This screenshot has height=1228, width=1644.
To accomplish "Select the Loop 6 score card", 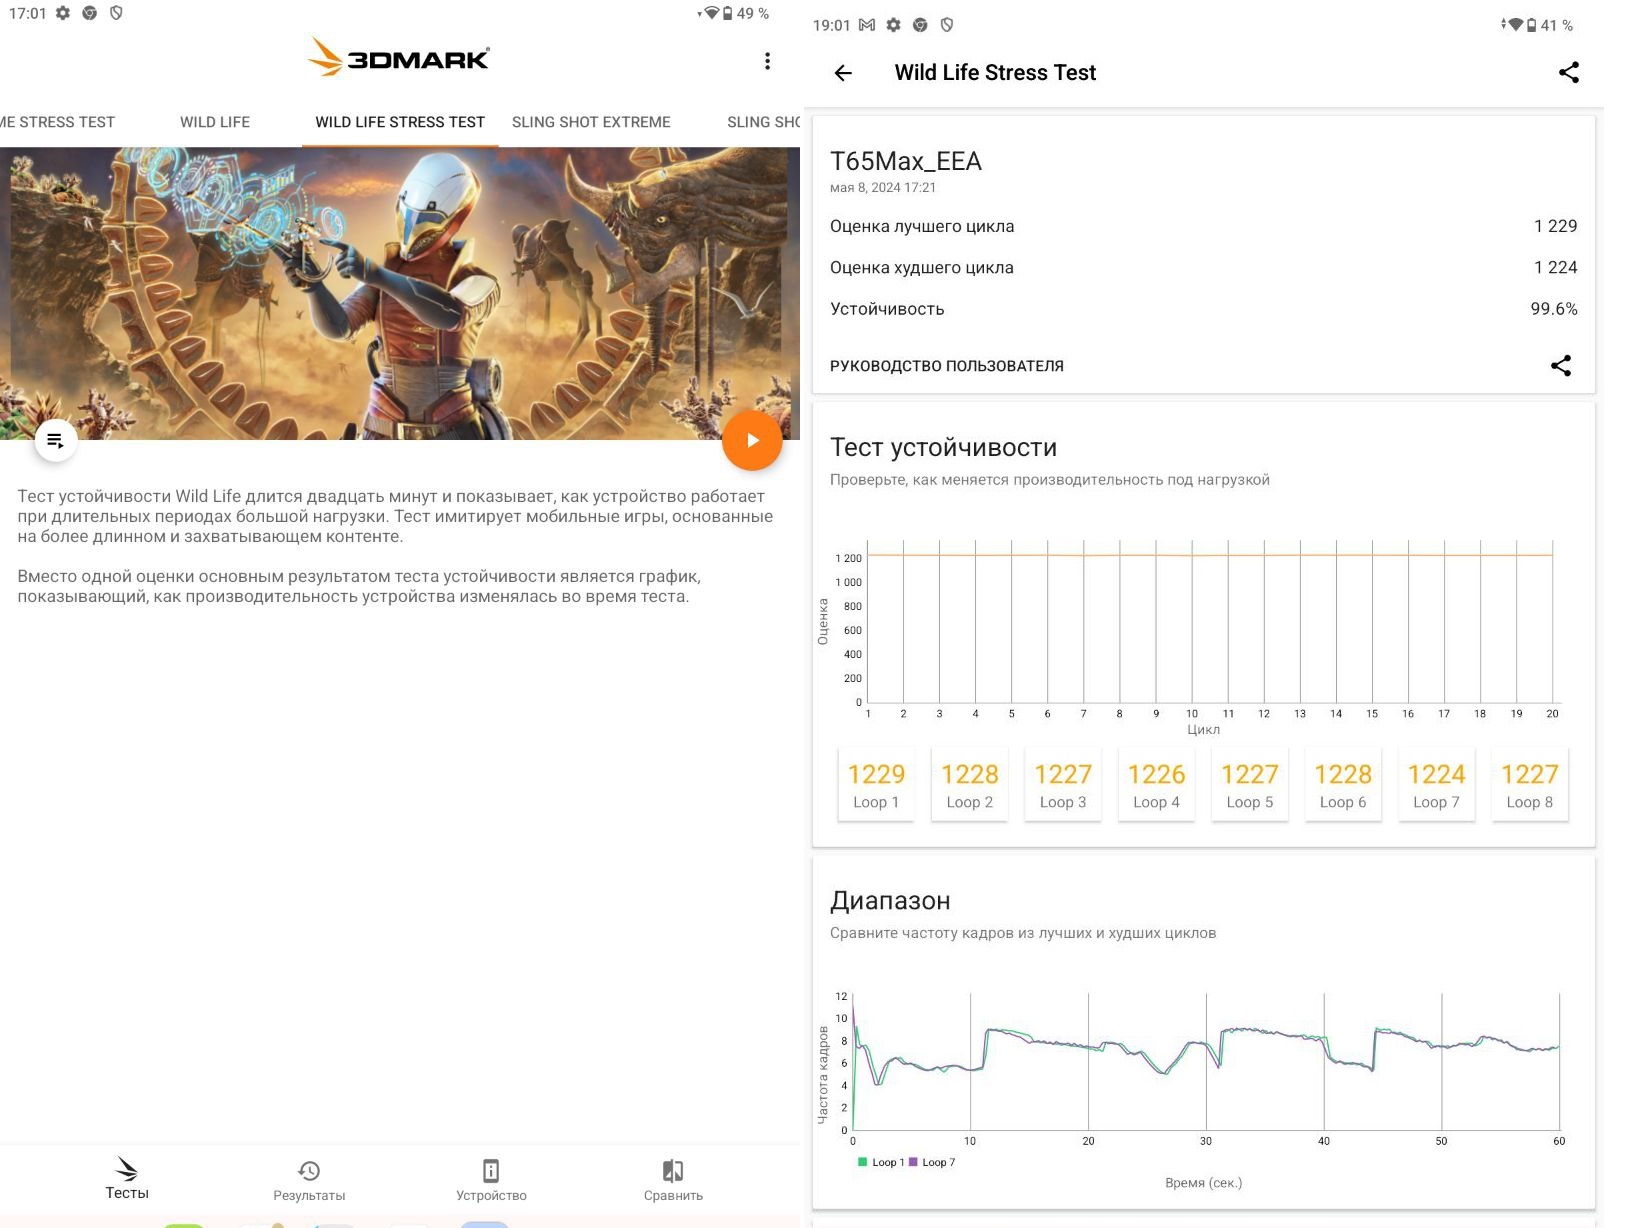I will click(1343, 785).
